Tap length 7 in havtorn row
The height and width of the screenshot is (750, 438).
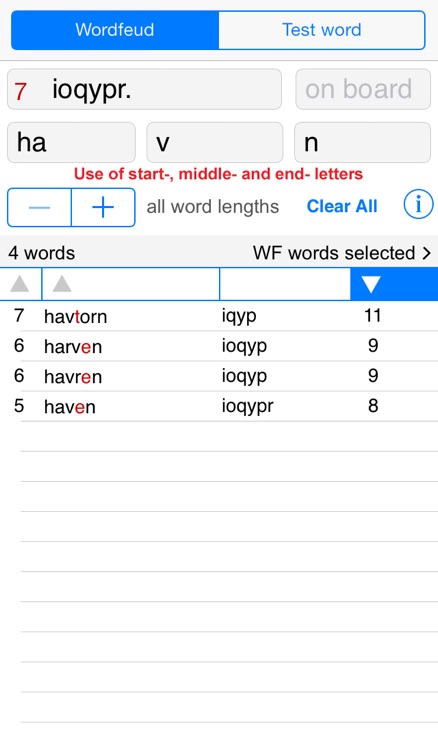[19, 316]
